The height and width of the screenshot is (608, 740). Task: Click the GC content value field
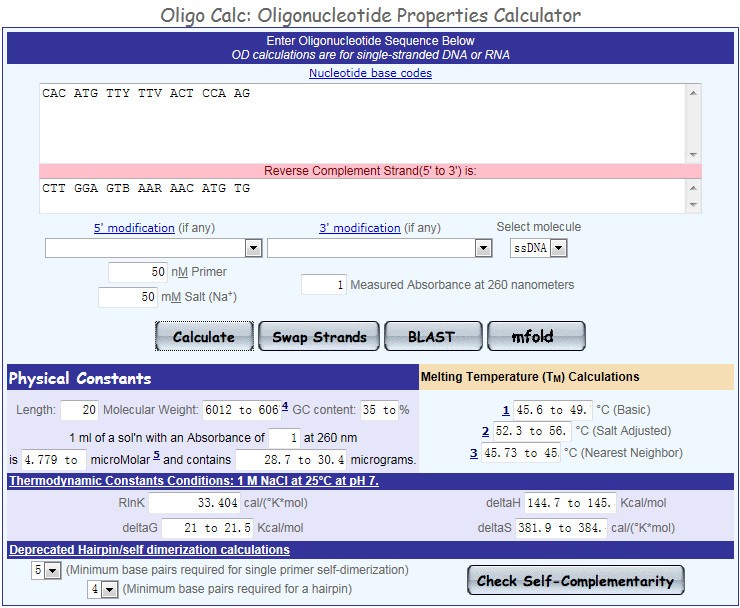coord(379,410)
